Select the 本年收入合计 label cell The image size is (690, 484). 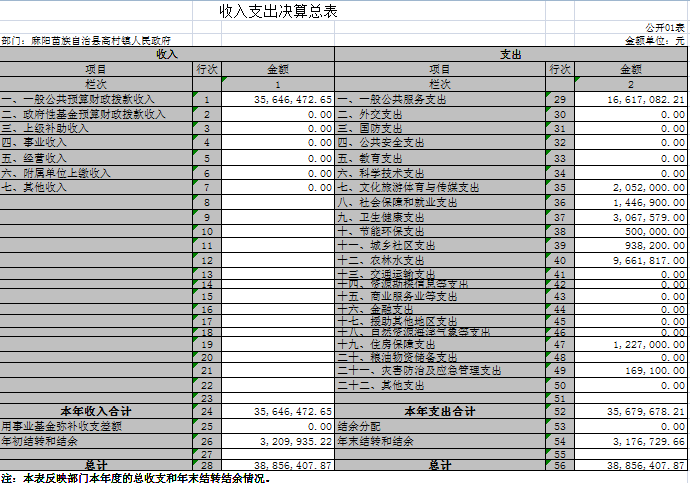97,411
